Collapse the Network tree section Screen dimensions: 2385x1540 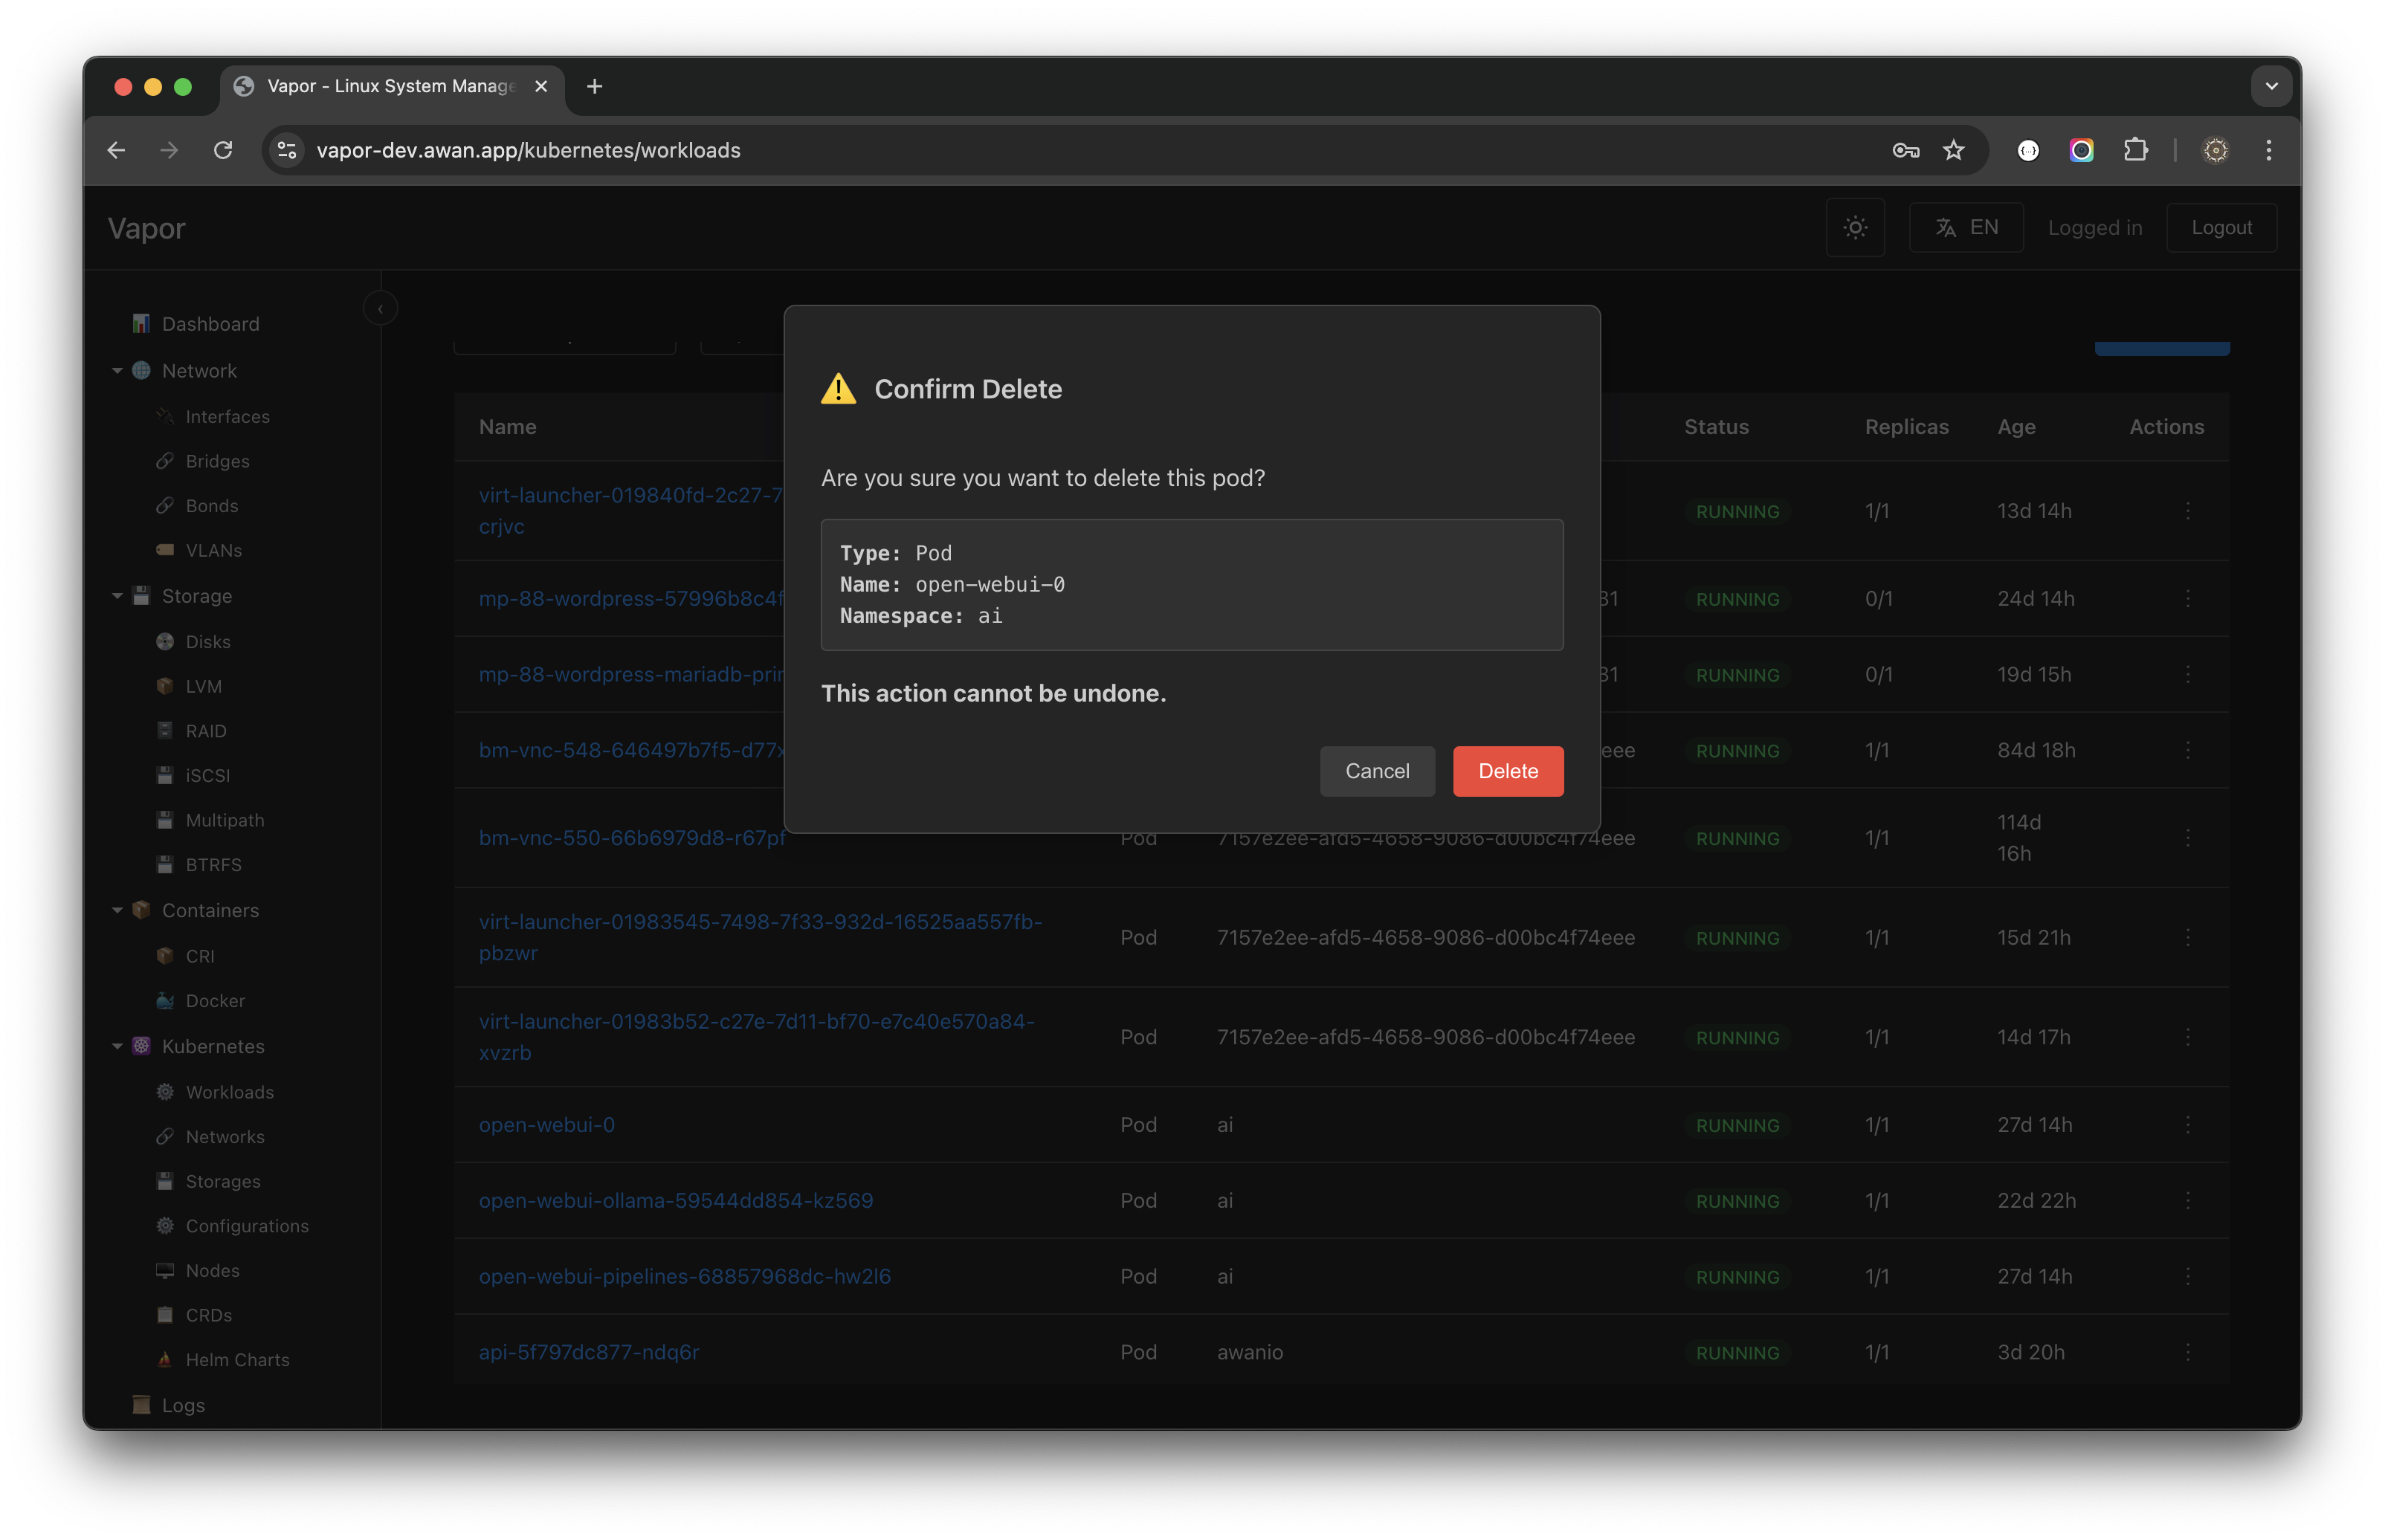tap(117, 371)
